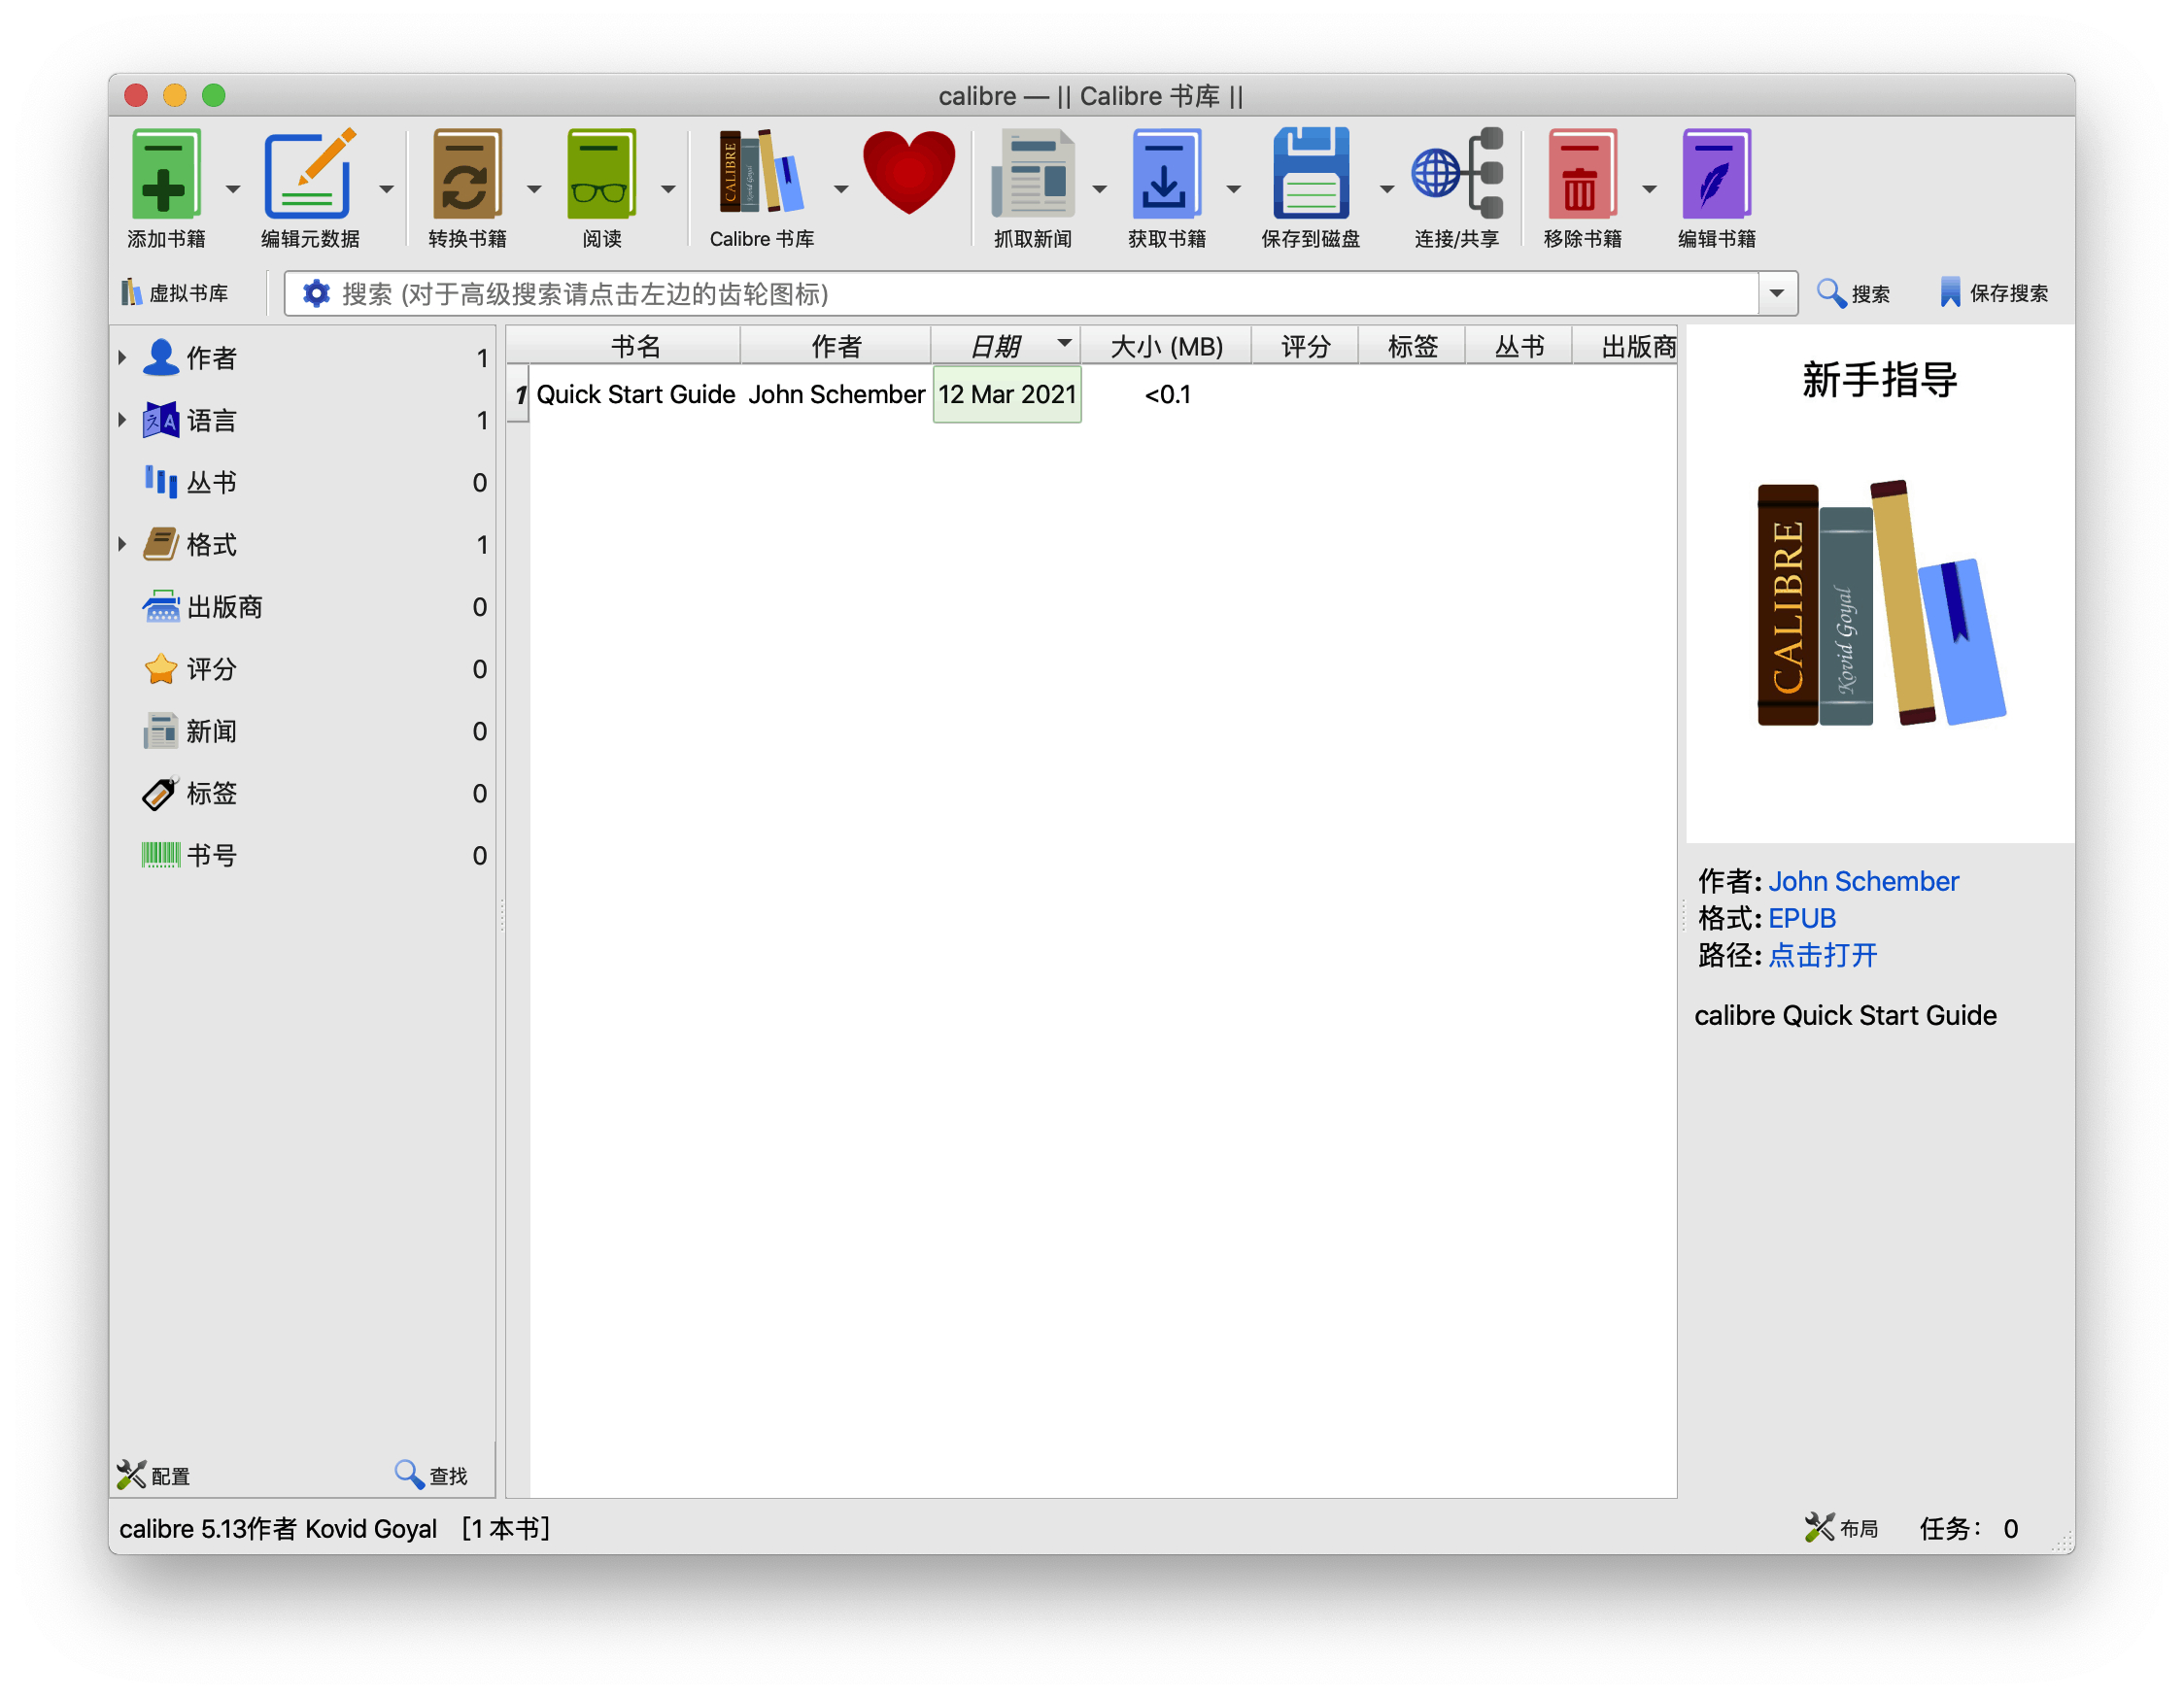Click the gear advanced search icon
This screenshot has height=1698, width=2184.
(x=316, y=294)
